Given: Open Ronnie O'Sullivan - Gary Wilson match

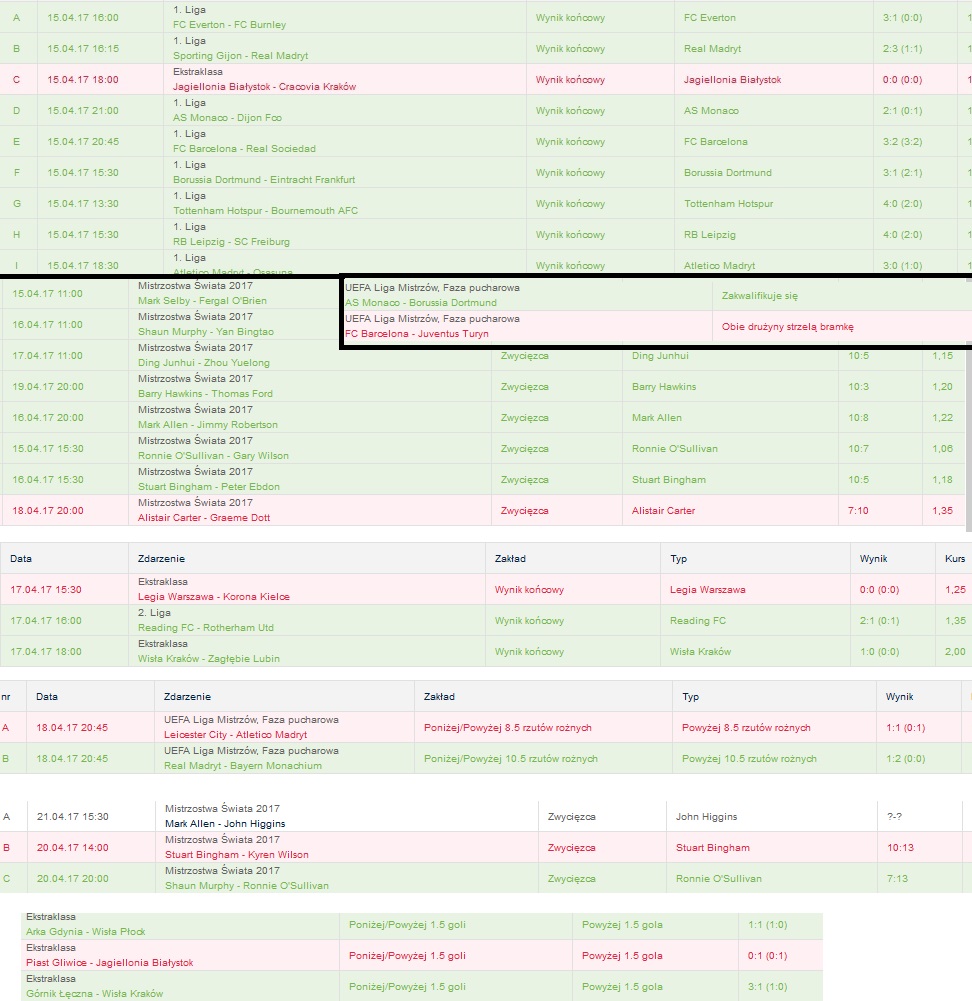Looking at the screenshot, I should 213,456.
